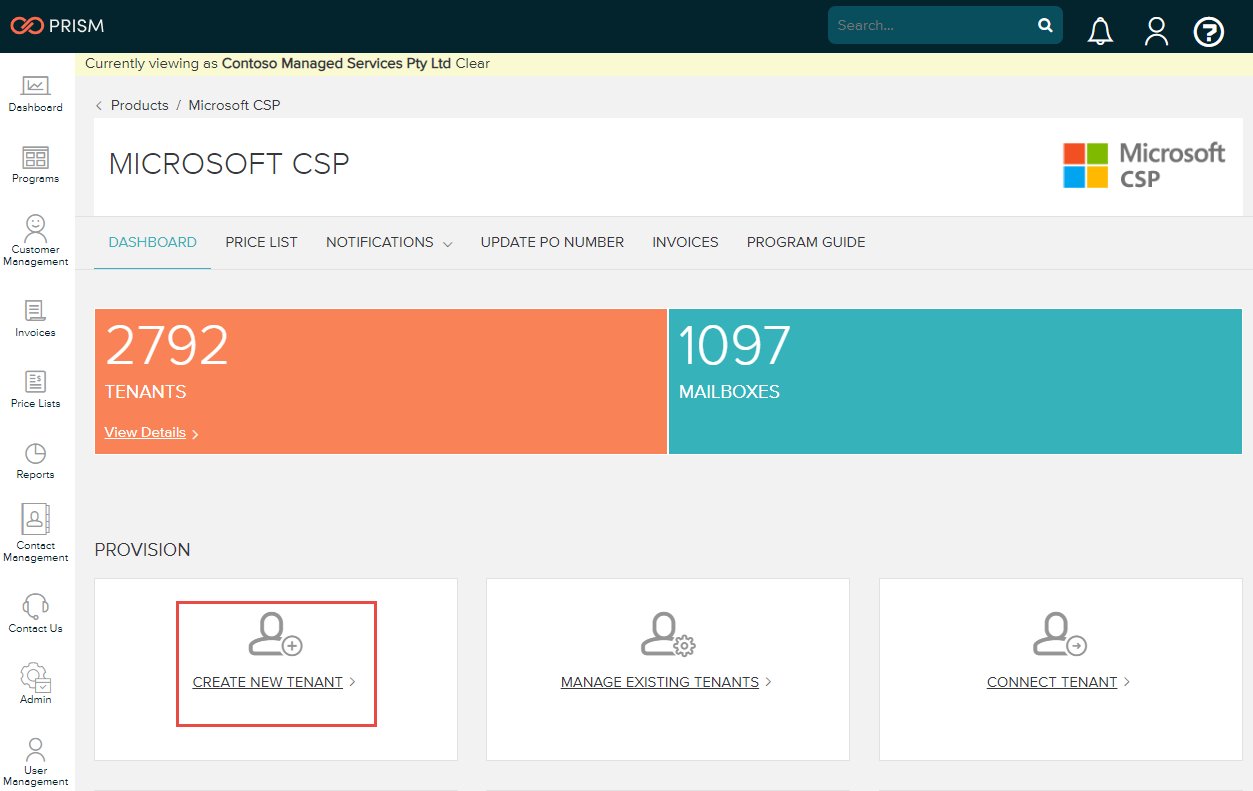Click the back chevron before Products
1253x791 pixels.
(99, 105)
